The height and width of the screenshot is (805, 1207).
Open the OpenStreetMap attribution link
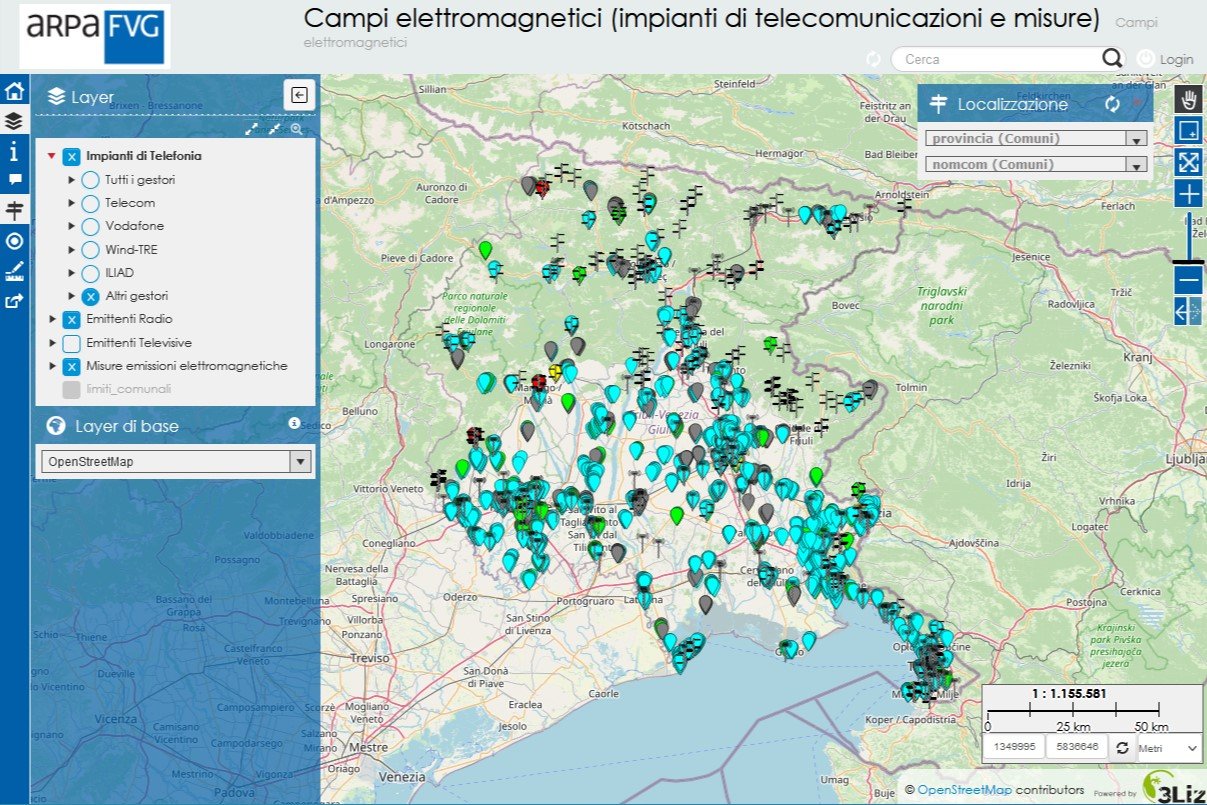[x=965, y=790]
